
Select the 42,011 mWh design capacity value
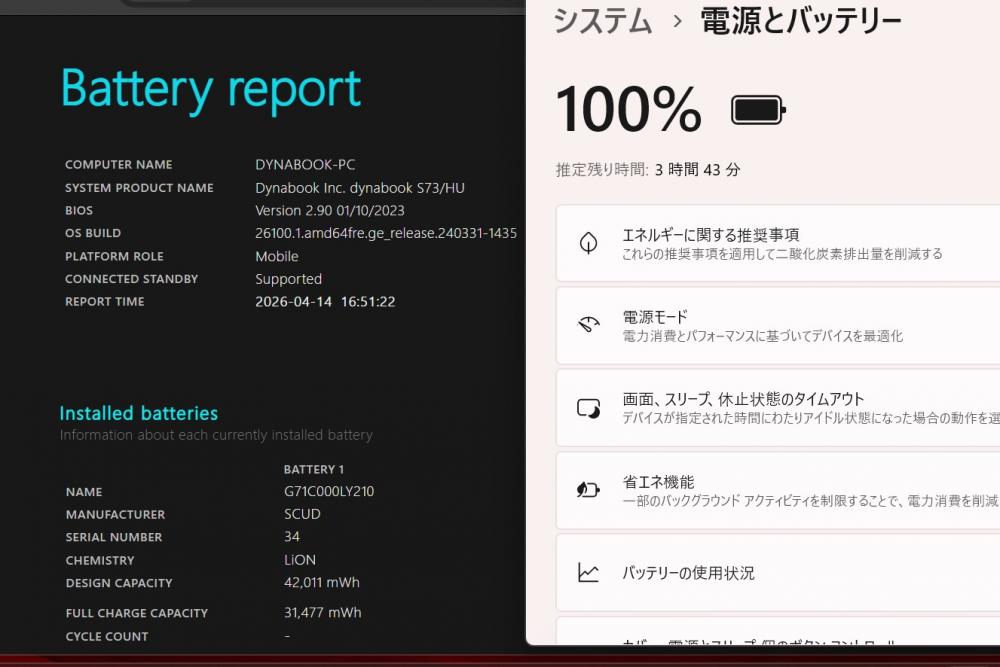click(x=321, y=582)
